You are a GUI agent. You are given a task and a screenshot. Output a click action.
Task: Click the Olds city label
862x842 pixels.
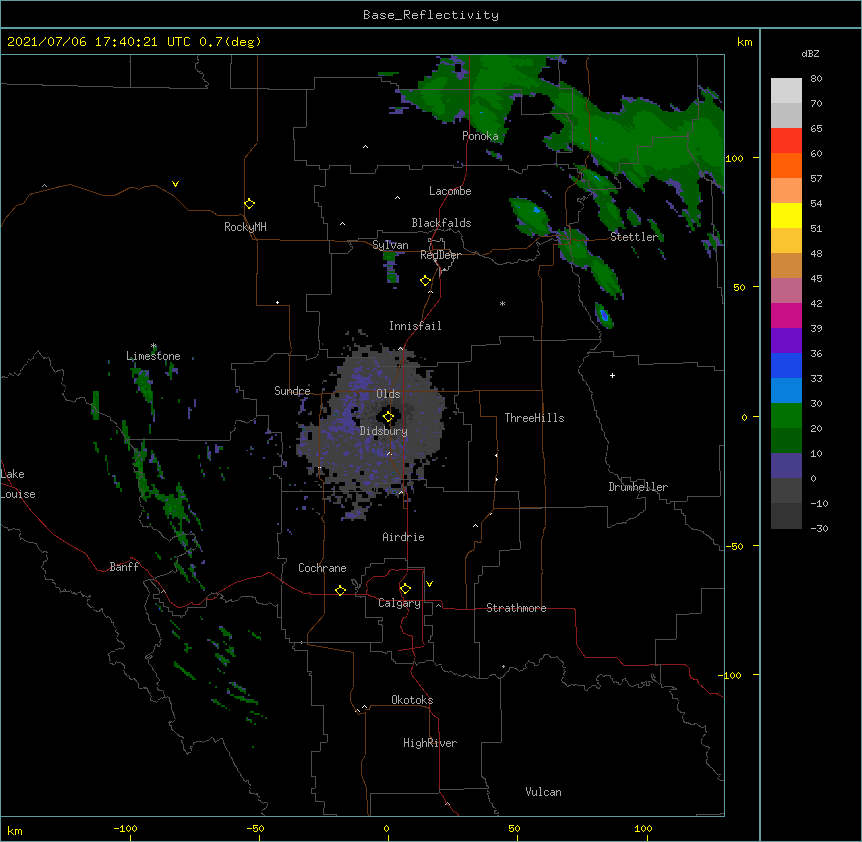pyautogui.click(x=388, y=394)
